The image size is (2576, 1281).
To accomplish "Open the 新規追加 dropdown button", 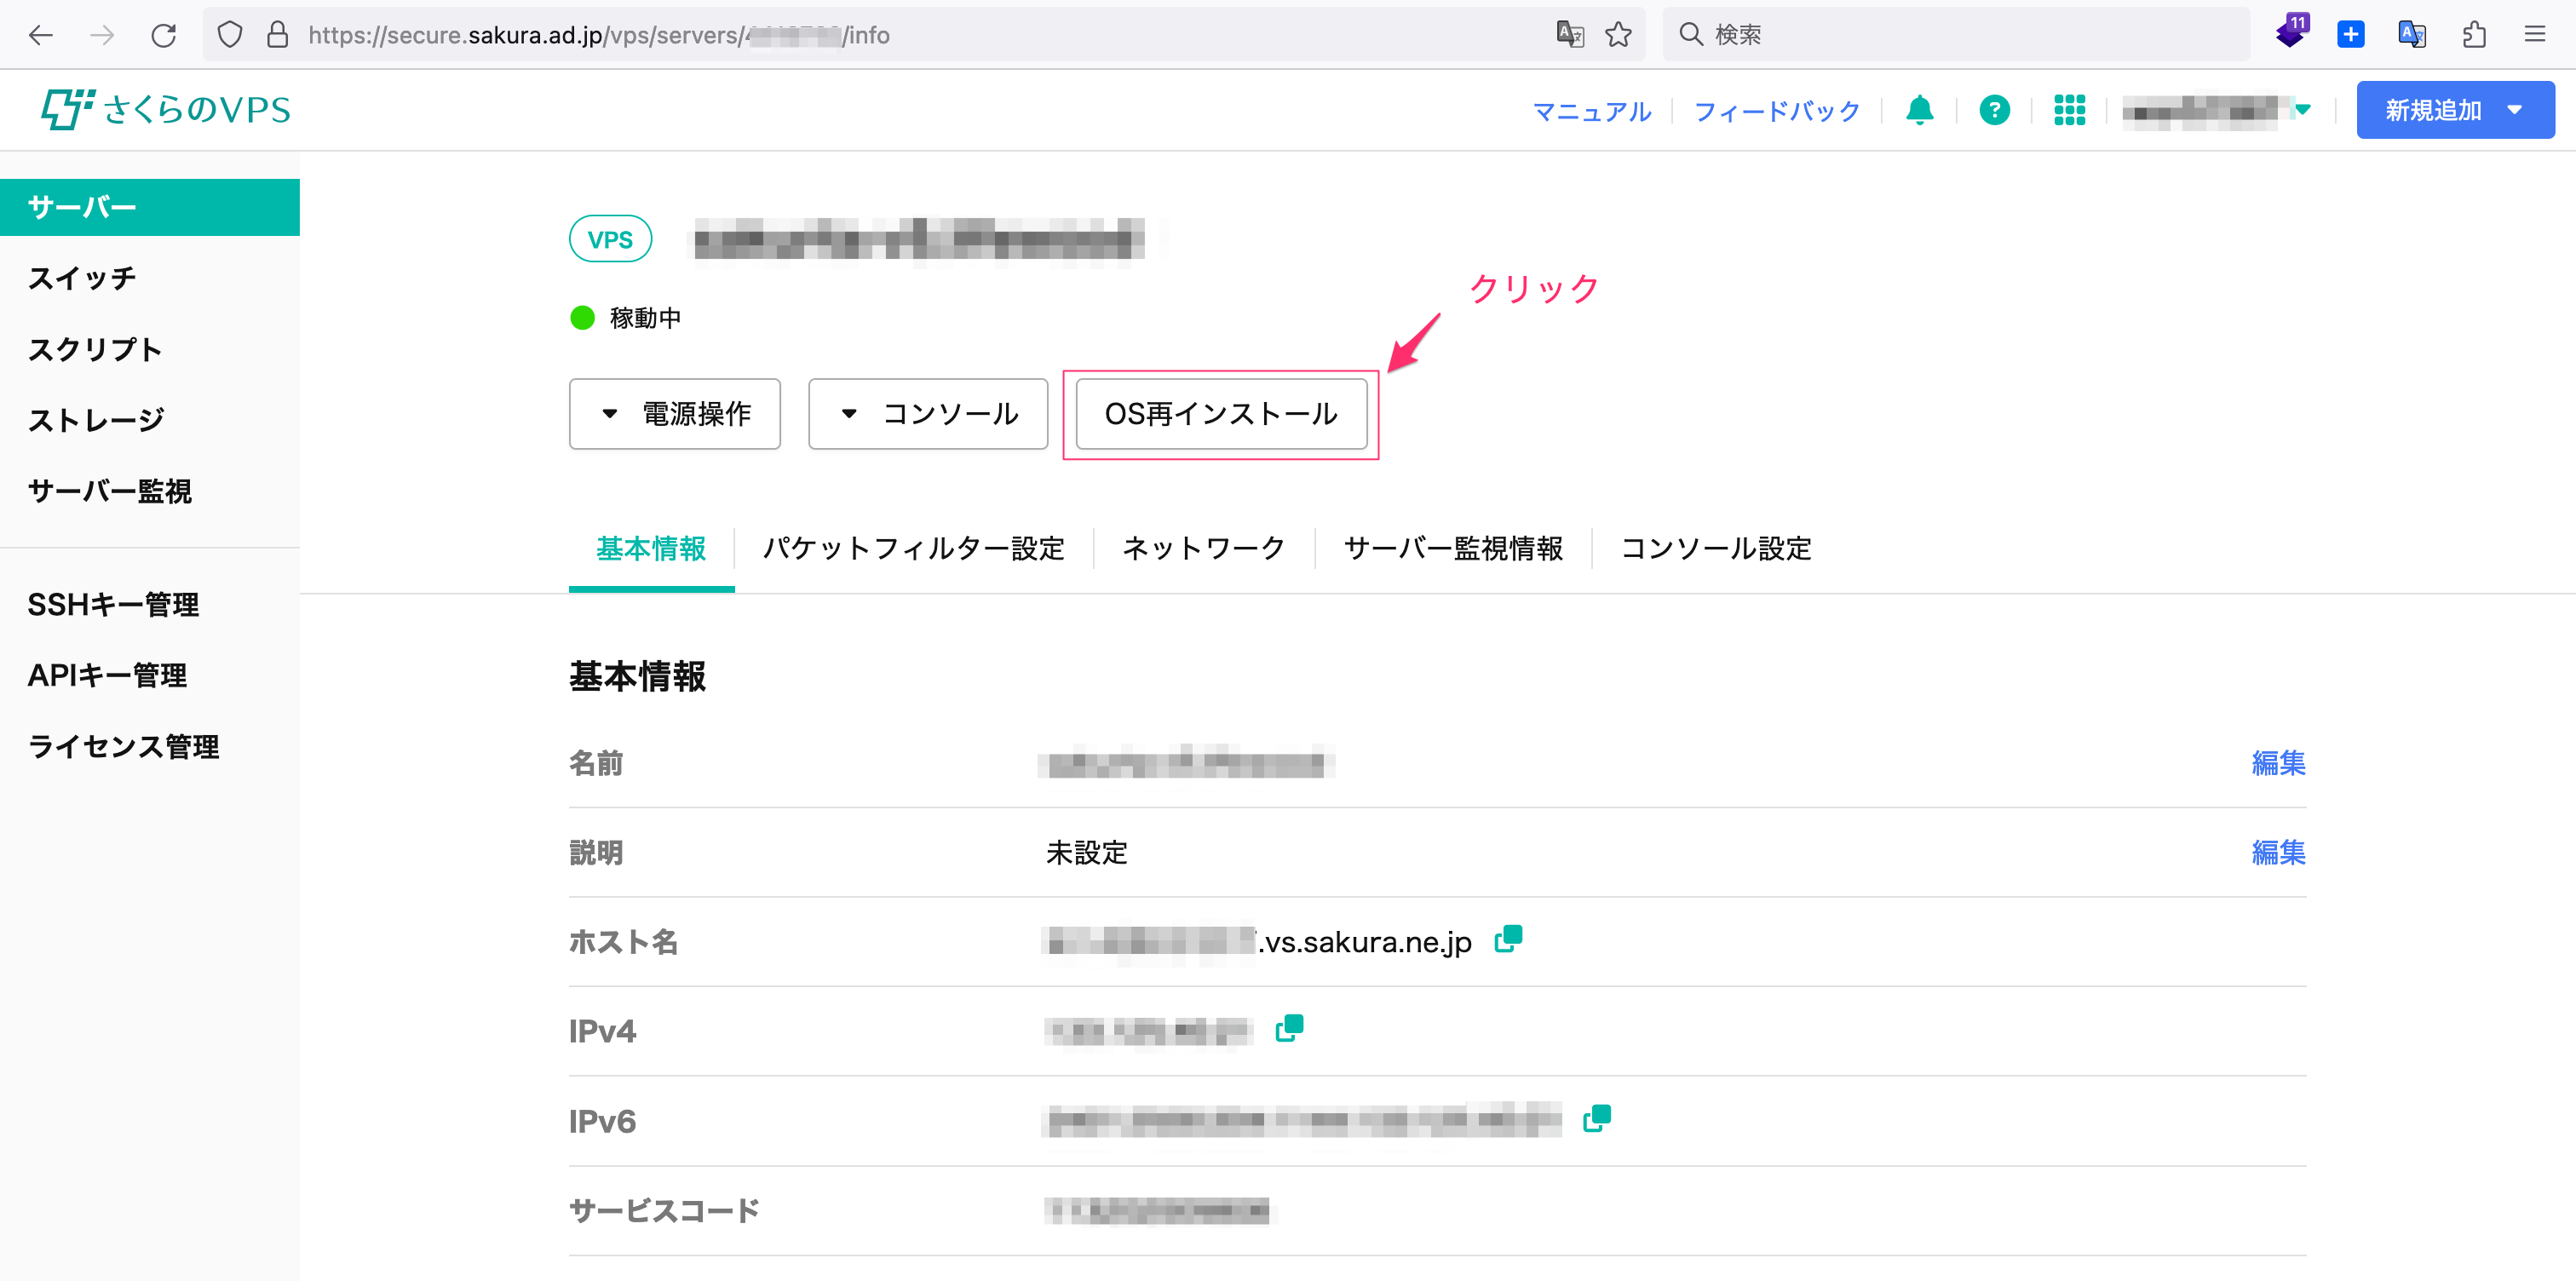I will [2454, 110].
